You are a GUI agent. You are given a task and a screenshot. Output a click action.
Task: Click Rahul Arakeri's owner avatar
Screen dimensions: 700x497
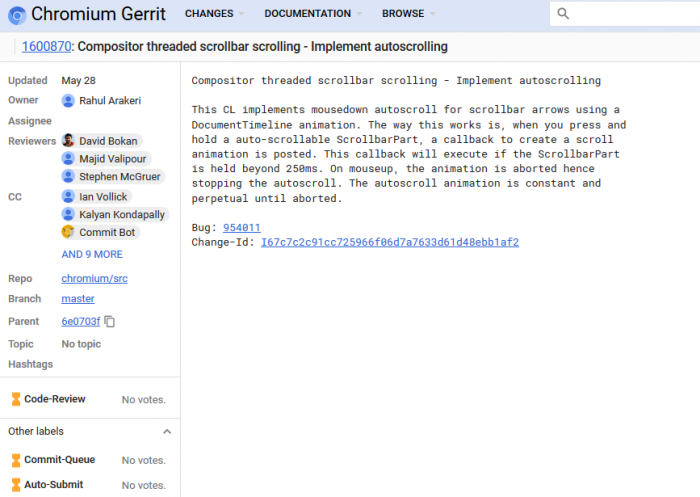coord(68,100)
